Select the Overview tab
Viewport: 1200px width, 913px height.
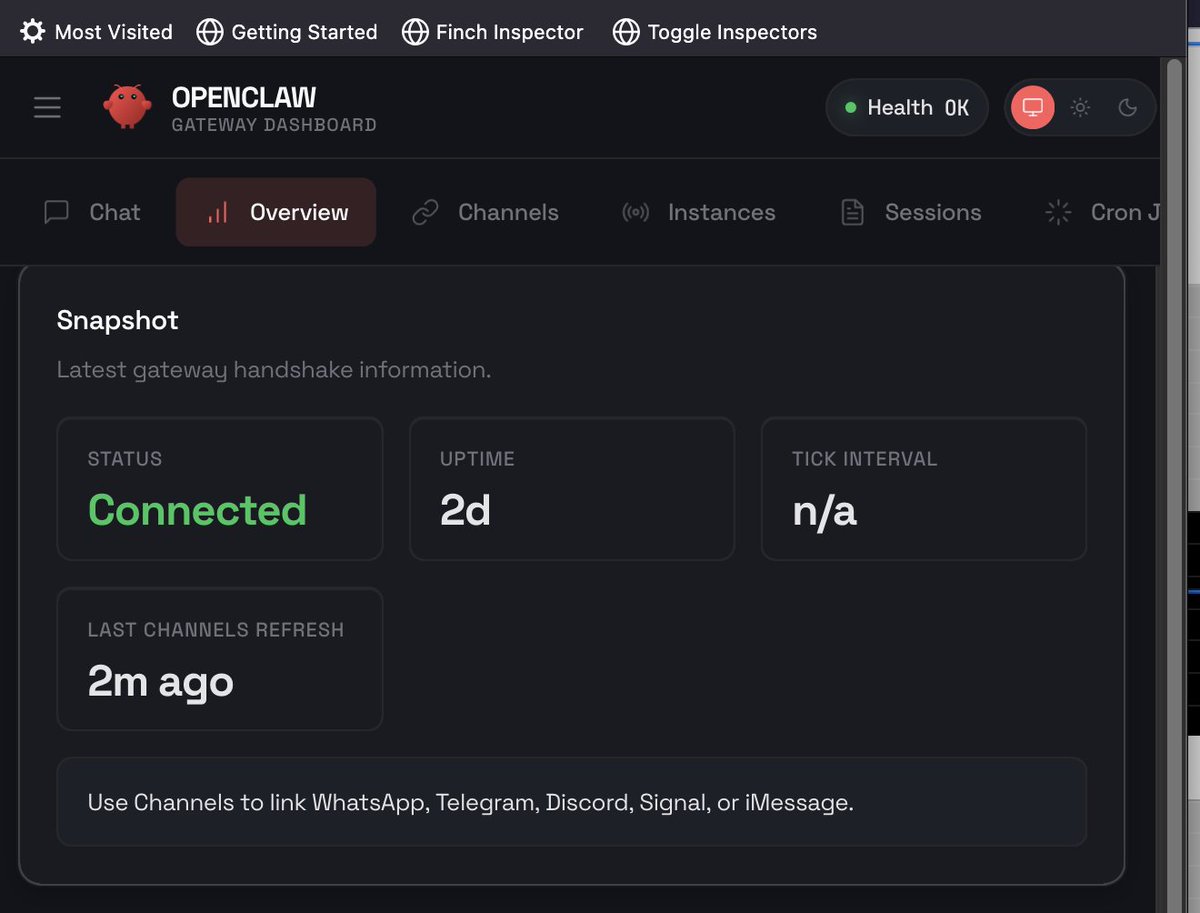[x=276, y=212]
